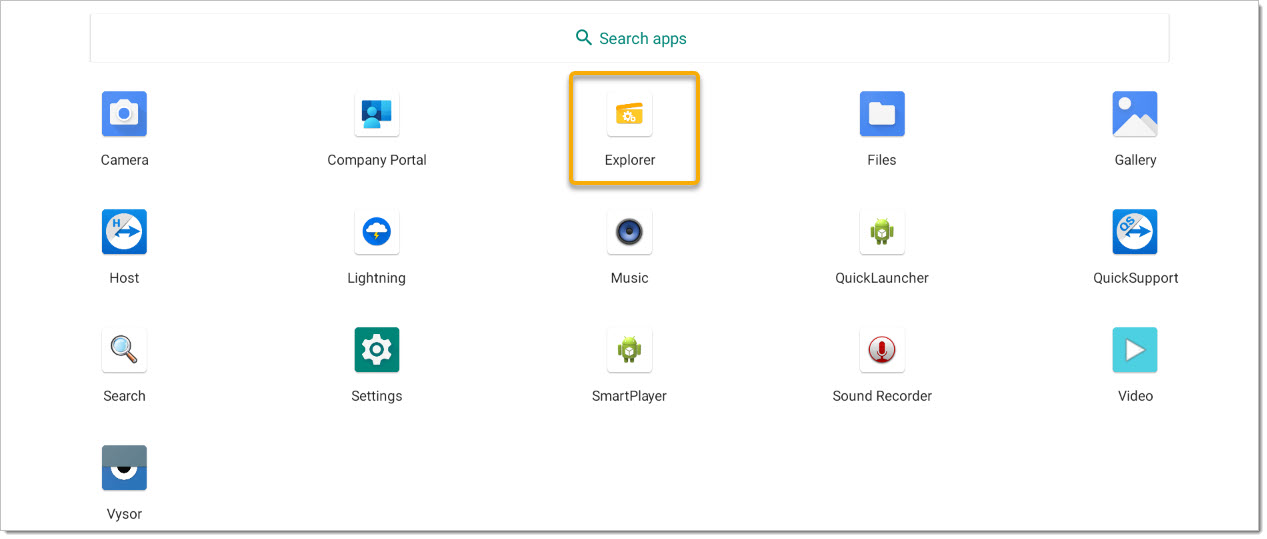The width and height of the screenshot is (1267, 539).
Task: Open the TeamViewer Host app
Action: click(x=124, y=233)
